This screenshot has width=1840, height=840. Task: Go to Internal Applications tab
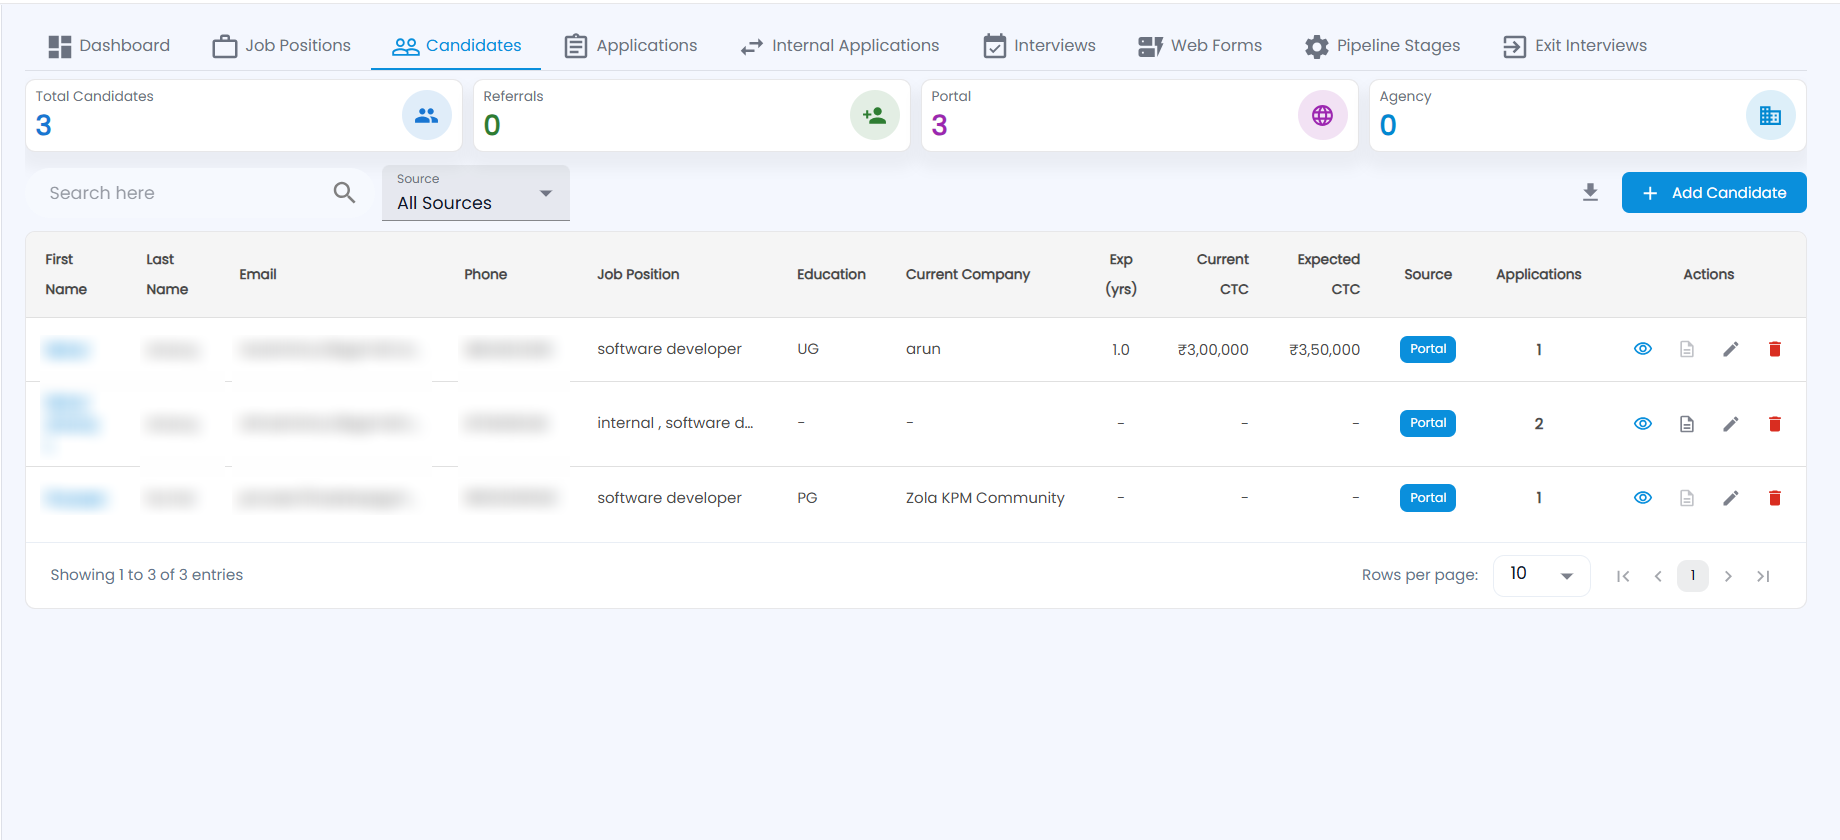pyautogui.click(x=840, y=46)
